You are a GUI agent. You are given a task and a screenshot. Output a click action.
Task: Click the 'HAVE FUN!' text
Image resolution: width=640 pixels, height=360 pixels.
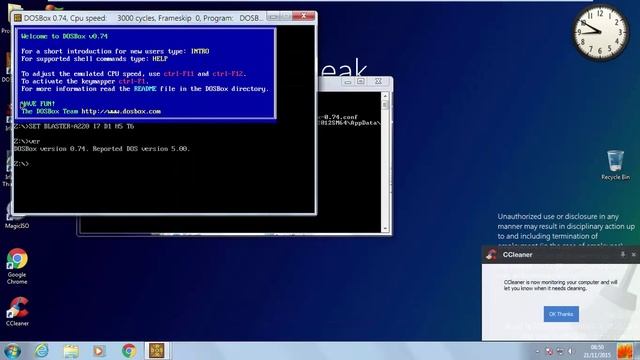(x=38, y=104)
